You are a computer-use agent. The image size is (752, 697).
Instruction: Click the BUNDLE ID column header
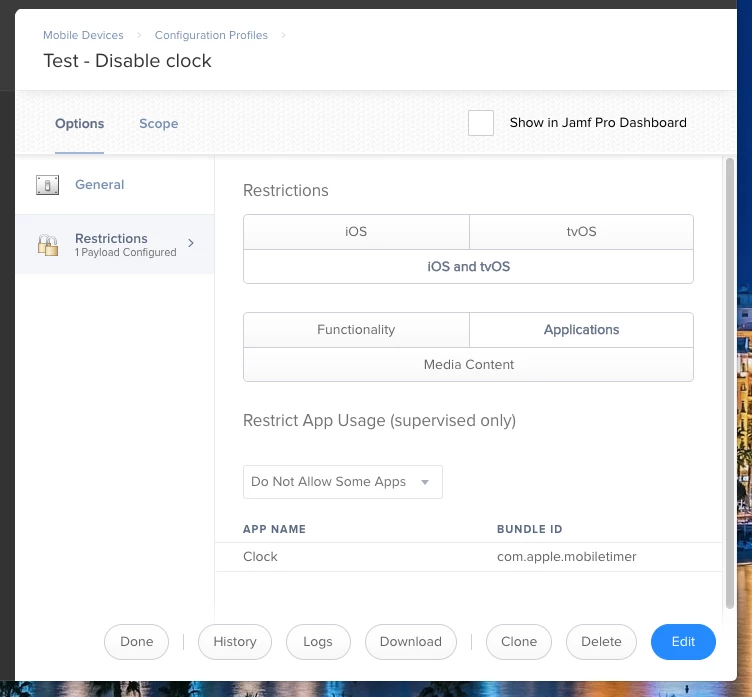click(529, 529)
